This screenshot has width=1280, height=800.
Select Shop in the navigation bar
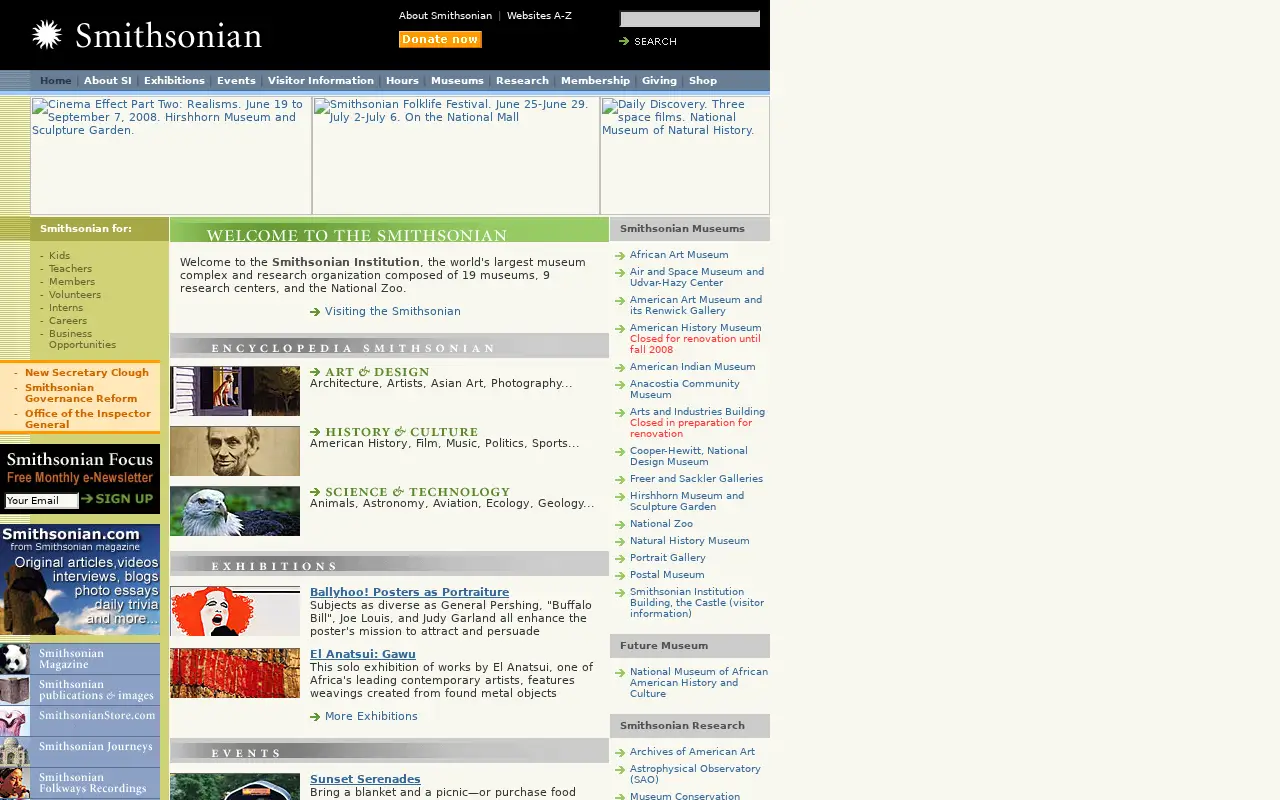(x=703, y=81)
